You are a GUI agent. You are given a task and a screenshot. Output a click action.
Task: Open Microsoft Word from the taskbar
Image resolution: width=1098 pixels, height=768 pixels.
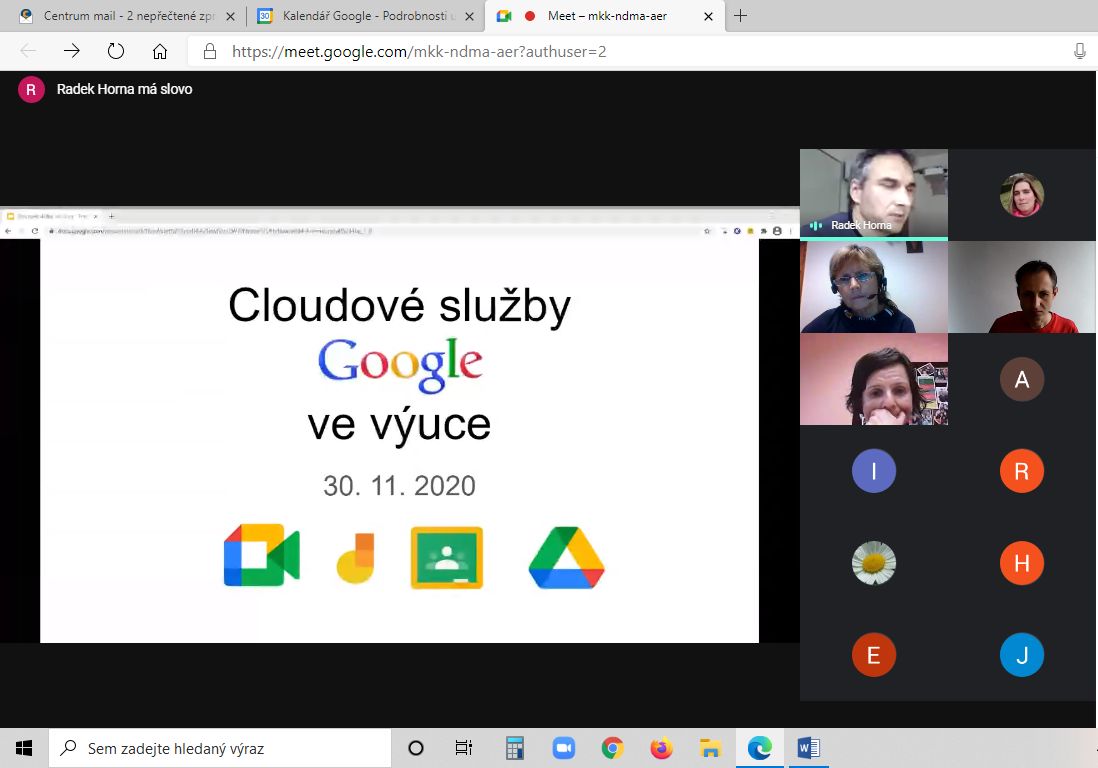tap(808, 747)
